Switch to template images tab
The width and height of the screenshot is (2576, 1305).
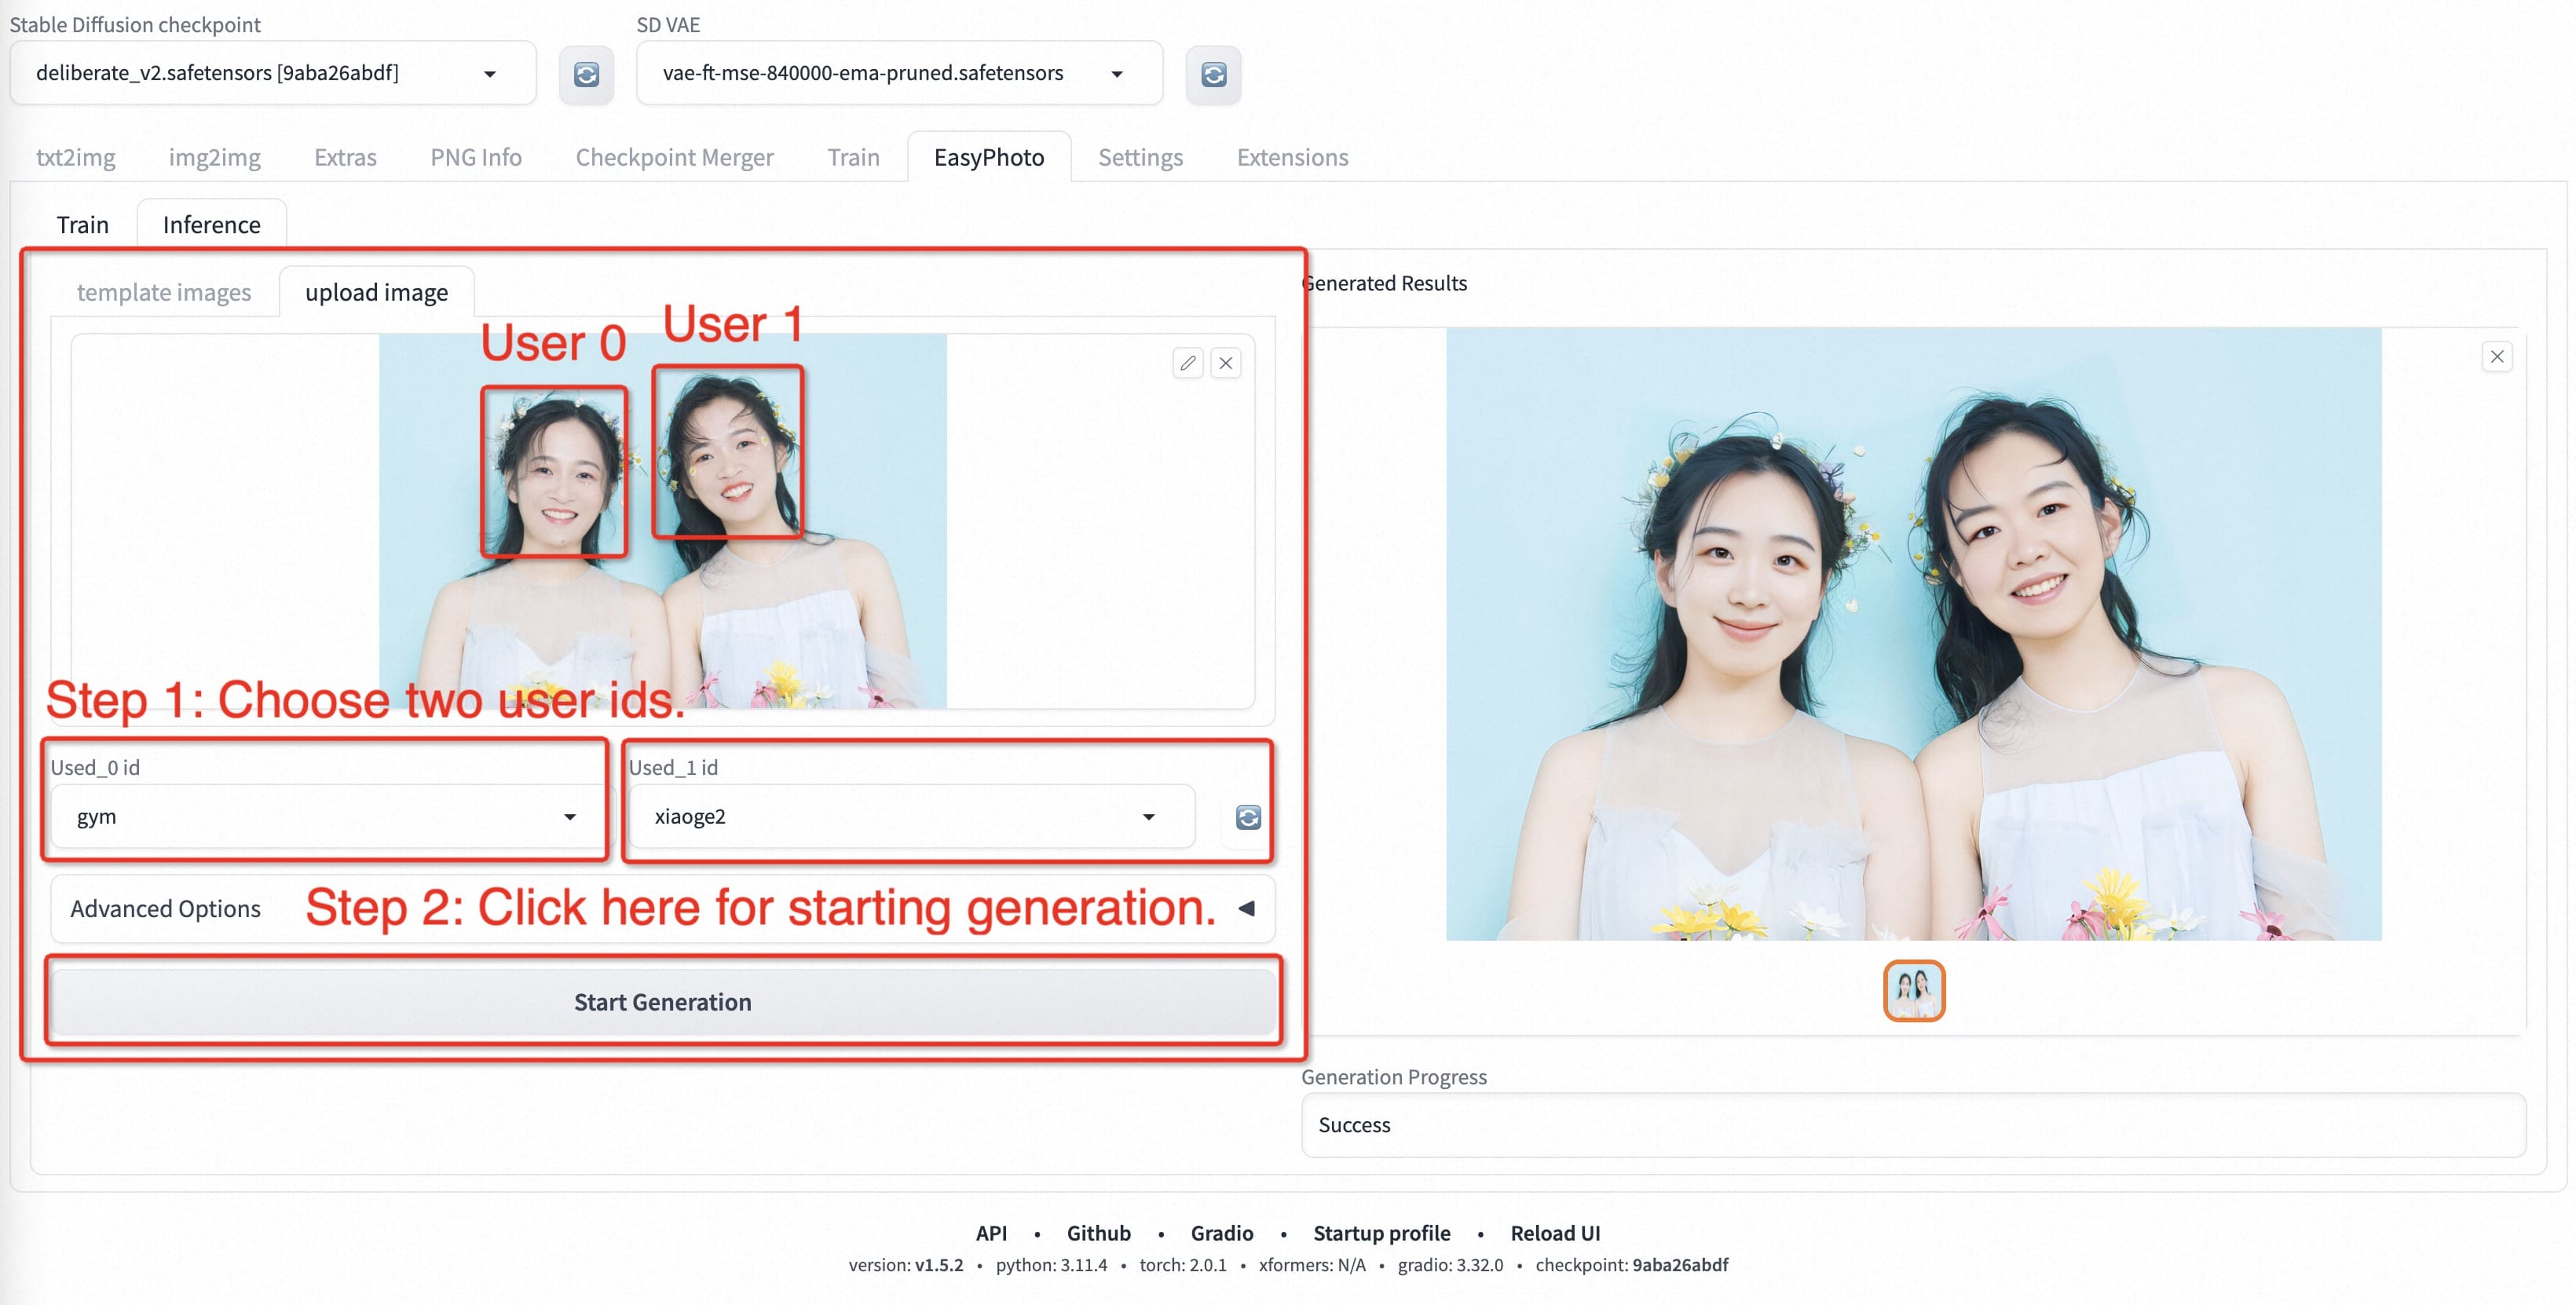(x=164, y=292)
